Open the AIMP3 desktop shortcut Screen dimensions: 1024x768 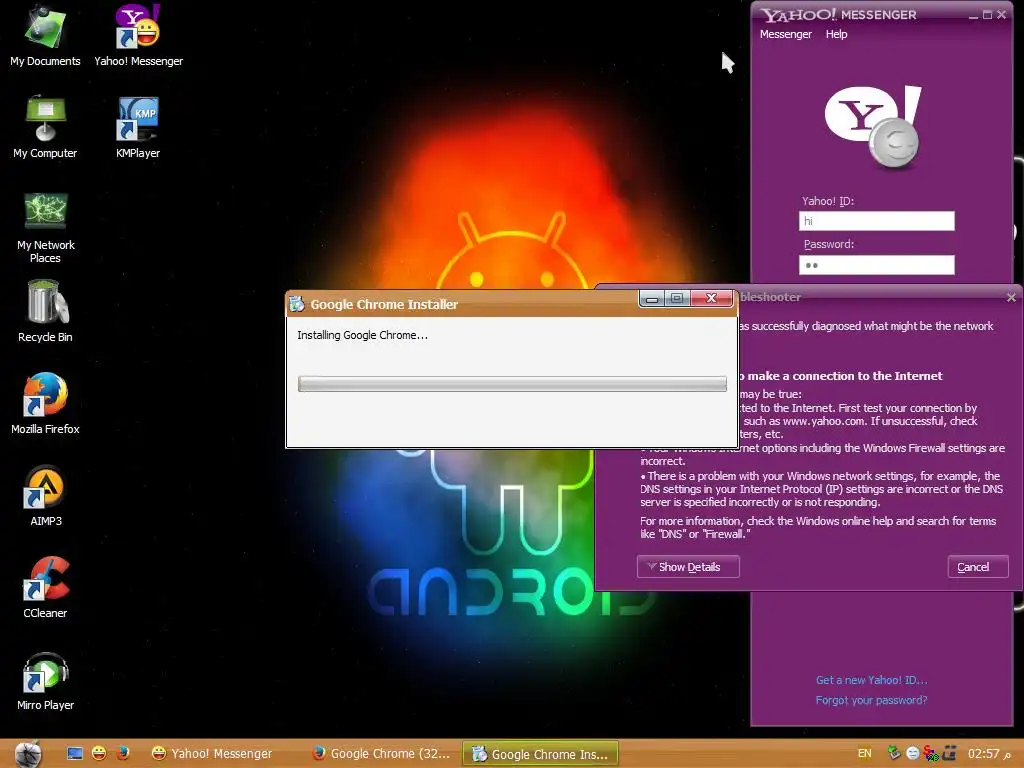tap(45, 496)
